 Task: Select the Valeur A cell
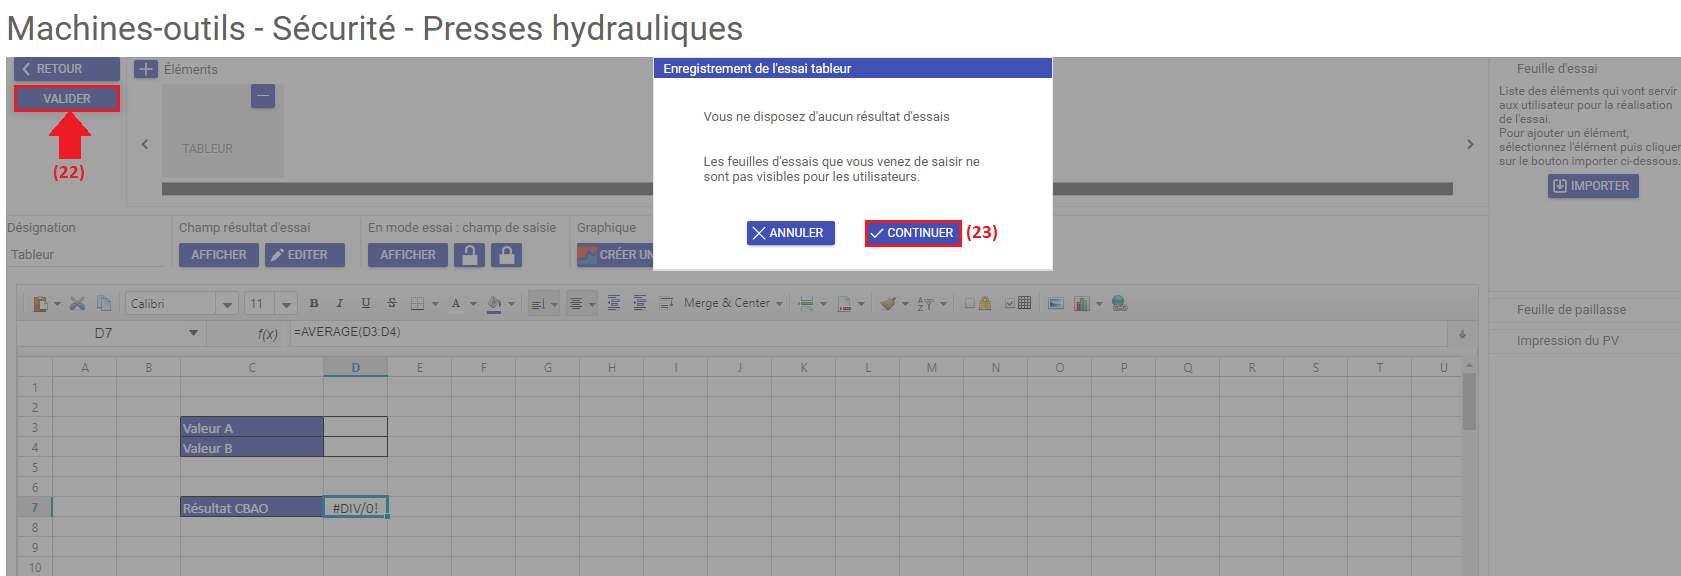click(252, 428)
